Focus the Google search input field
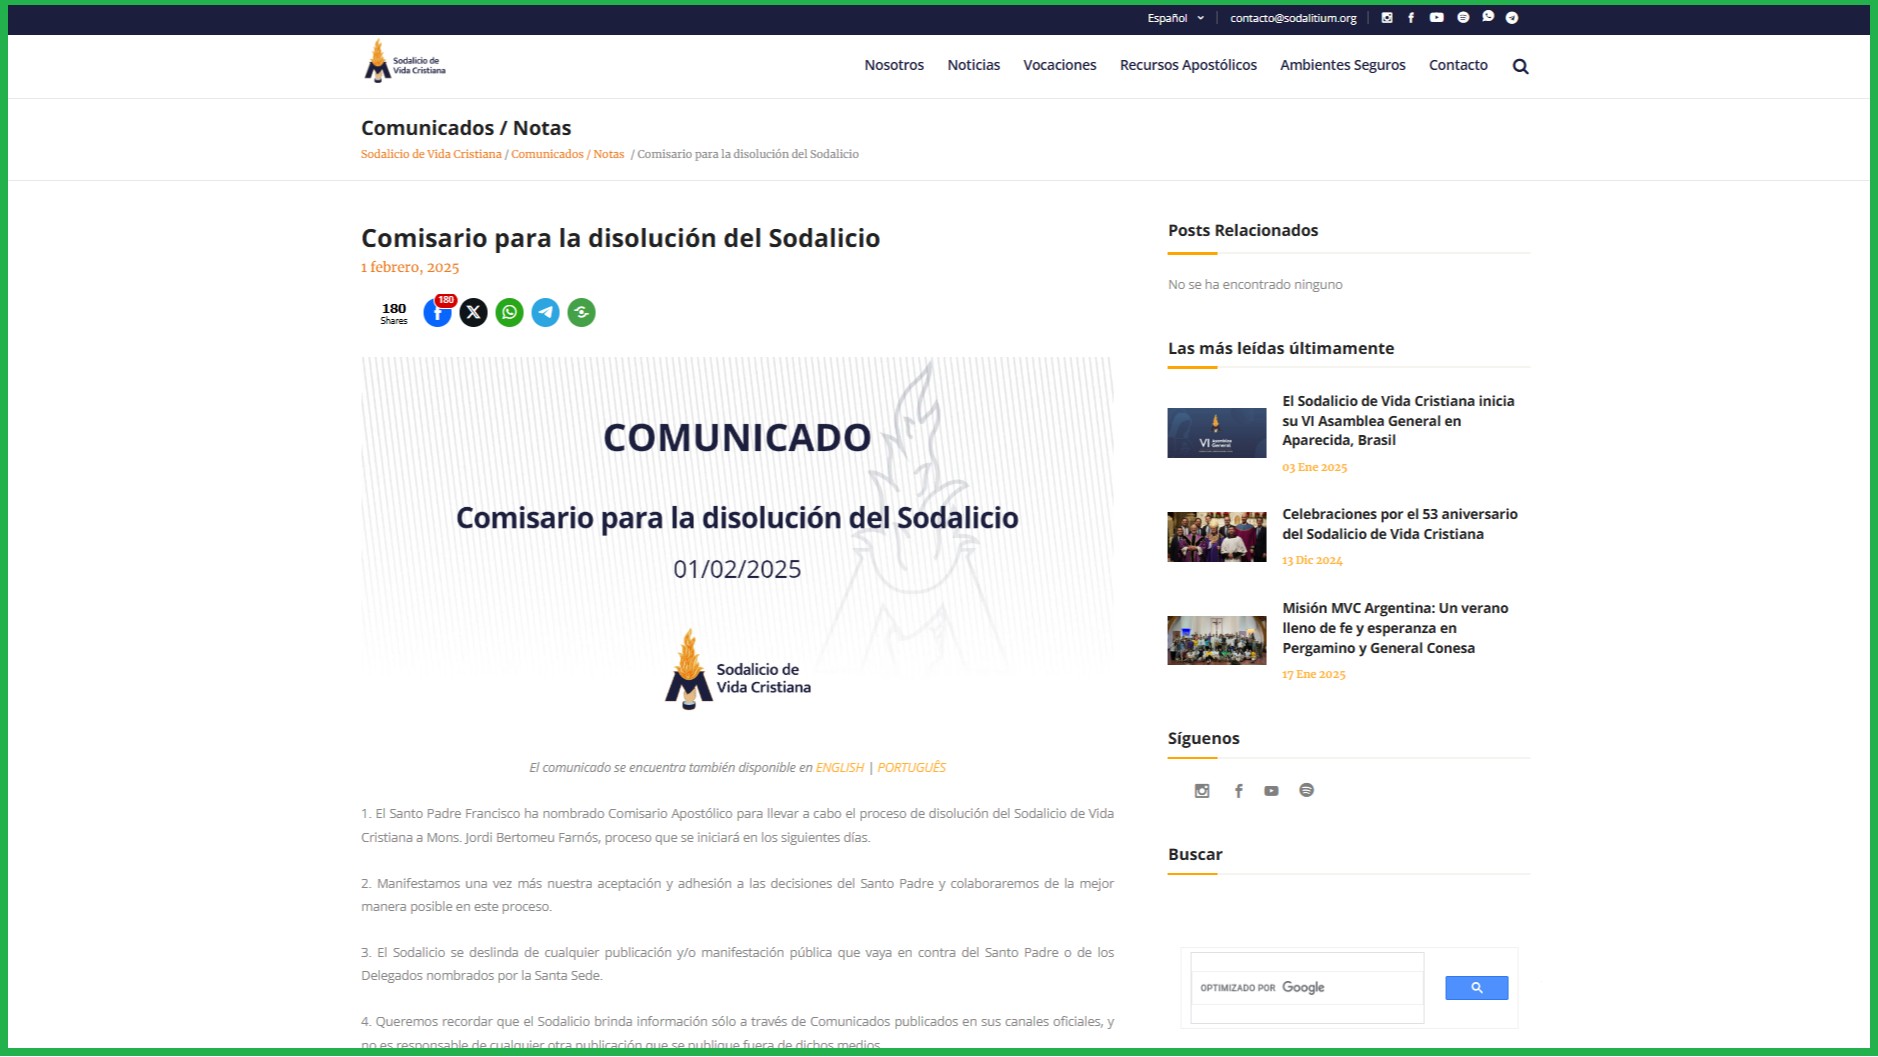The image size is (1878, 1057). click(1307, 988)
